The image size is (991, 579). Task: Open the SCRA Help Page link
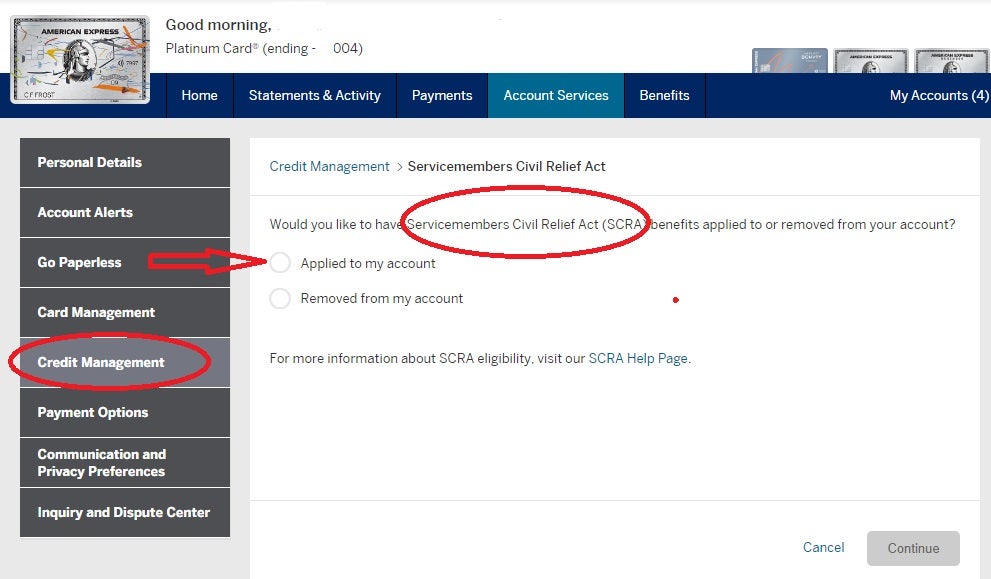click(638, 358)
